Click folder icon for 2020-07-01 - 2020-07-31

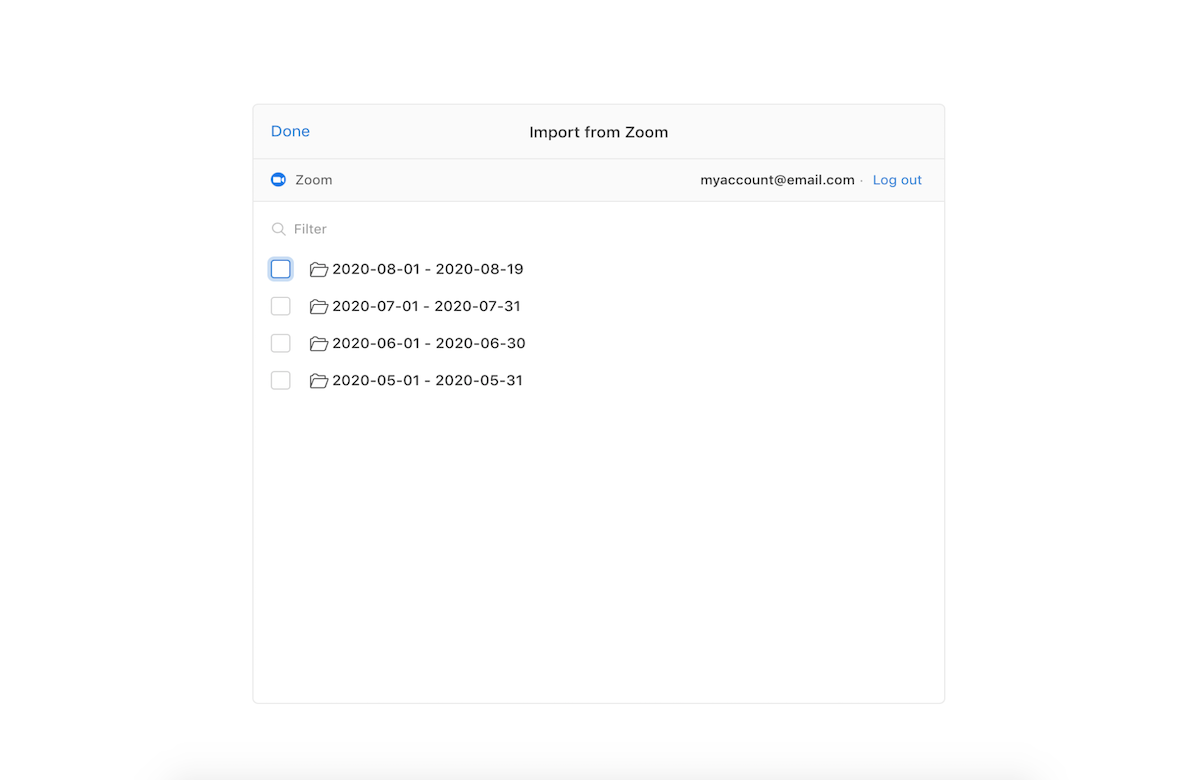[x=319, y=306]
